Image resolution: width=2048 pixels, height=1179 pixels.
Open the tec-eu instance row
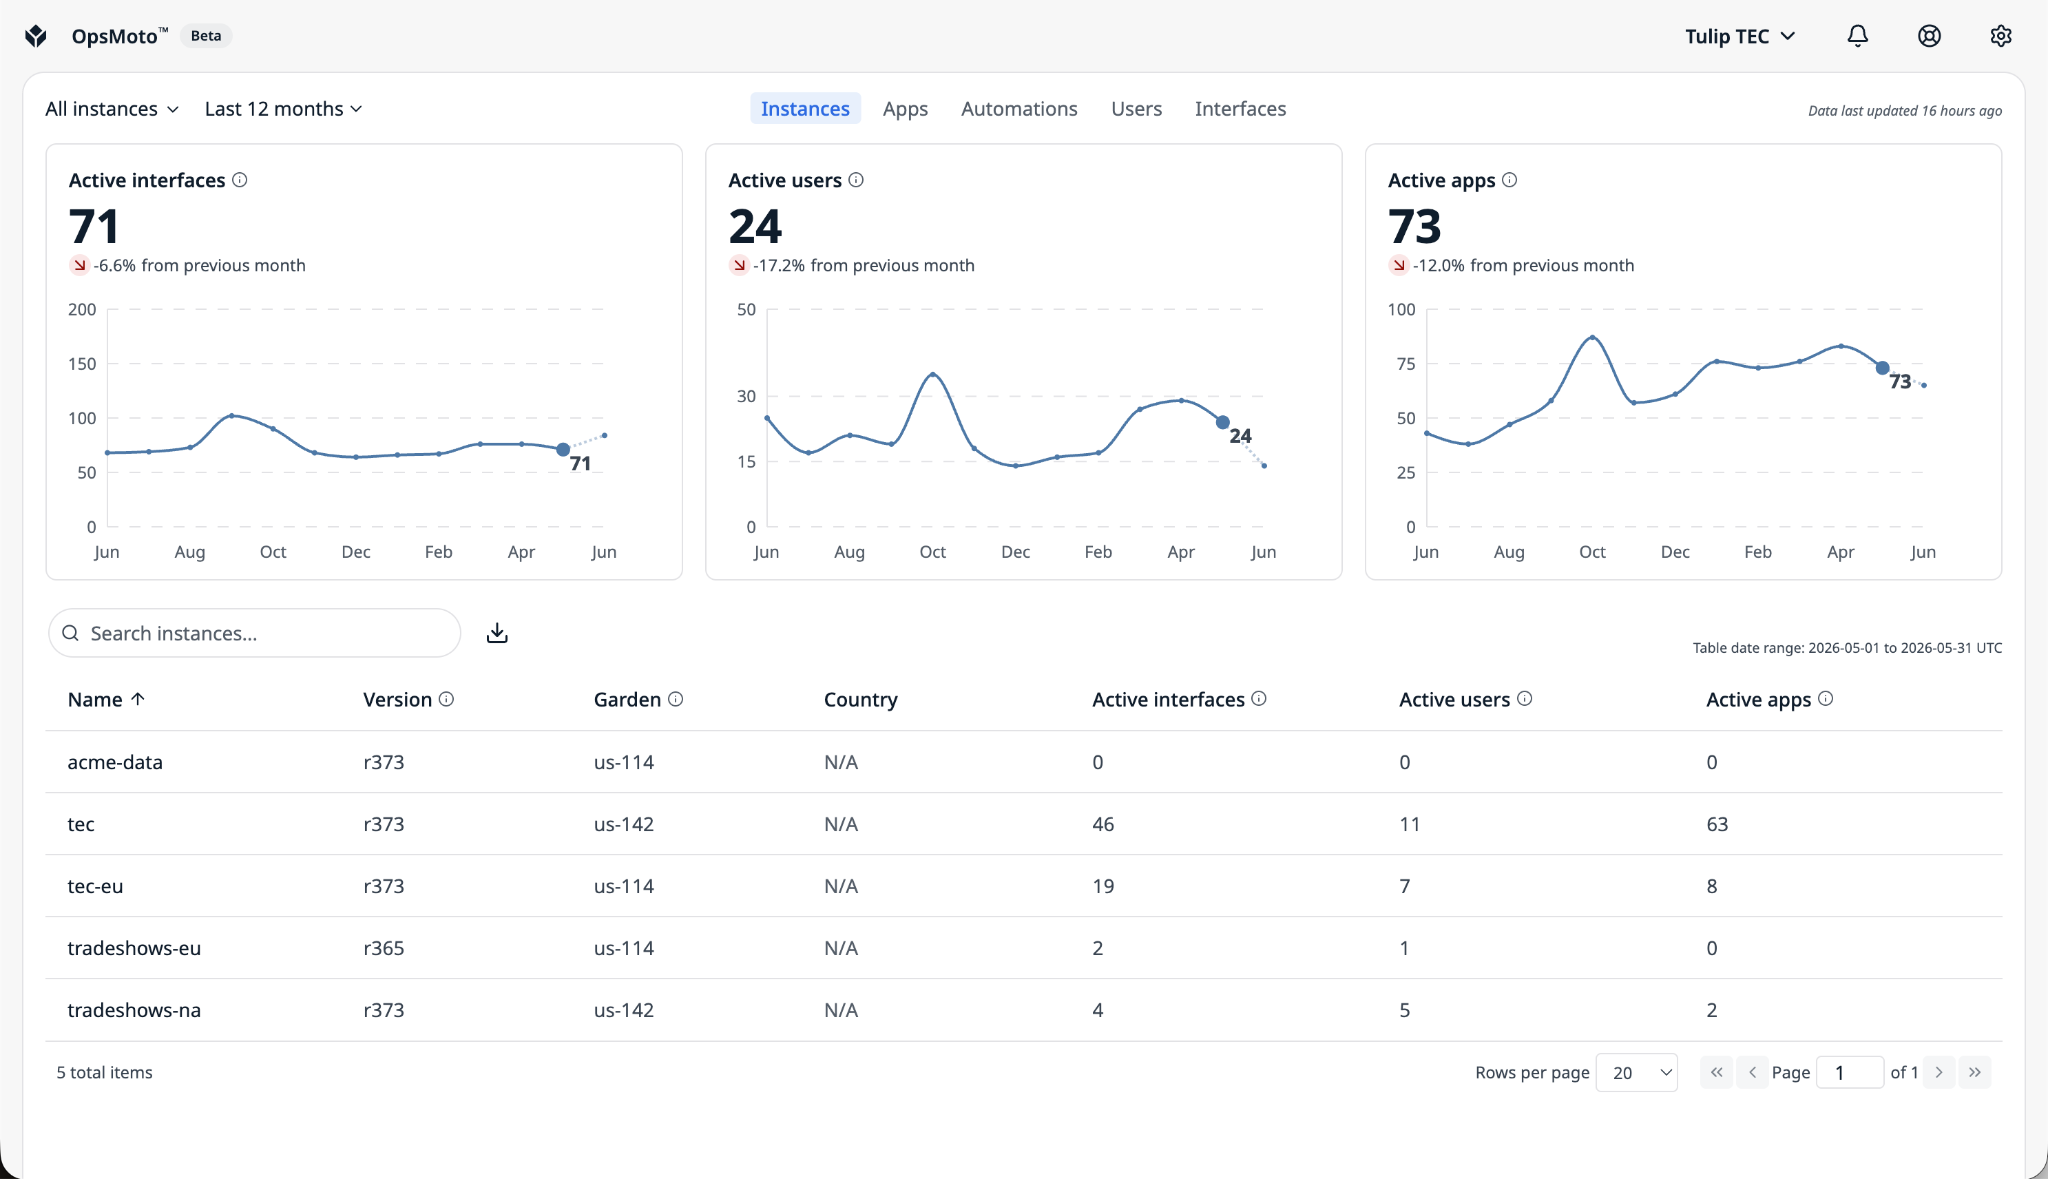(x=1024, y=886)
